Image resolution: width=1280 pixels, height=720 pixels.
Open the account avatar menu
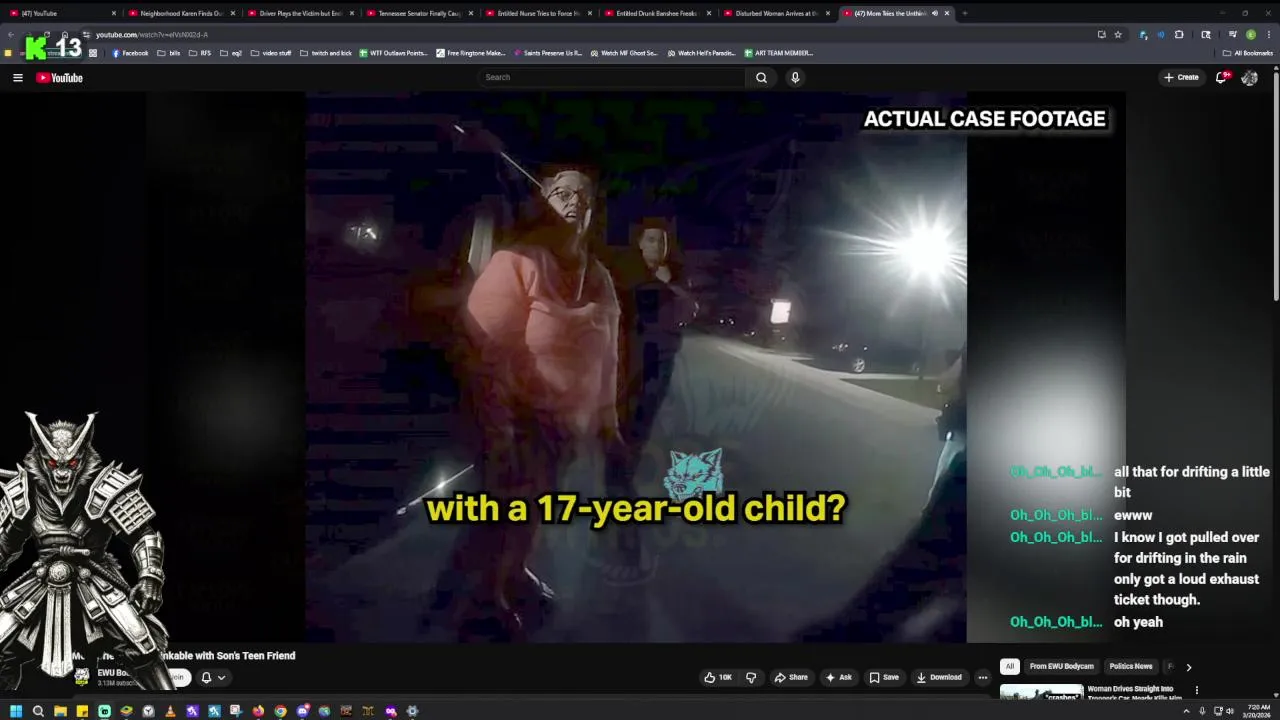pyautogui.click(x=1249, y=77)
